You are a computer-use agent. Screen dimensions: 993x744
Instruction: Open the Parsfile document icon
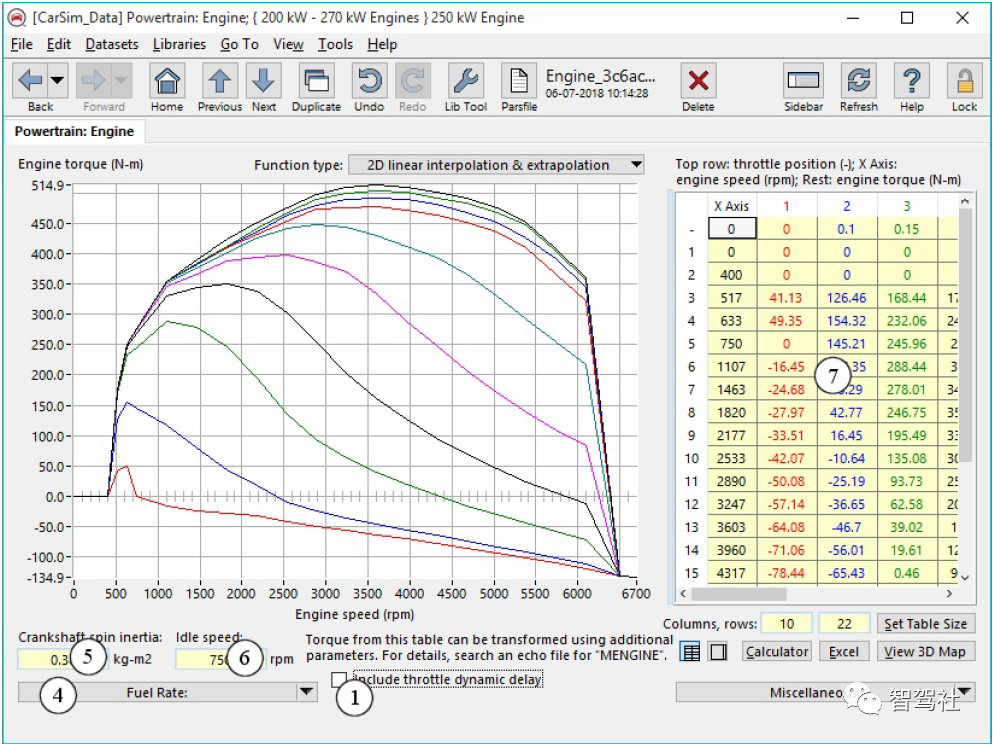[x=519, y=81]
